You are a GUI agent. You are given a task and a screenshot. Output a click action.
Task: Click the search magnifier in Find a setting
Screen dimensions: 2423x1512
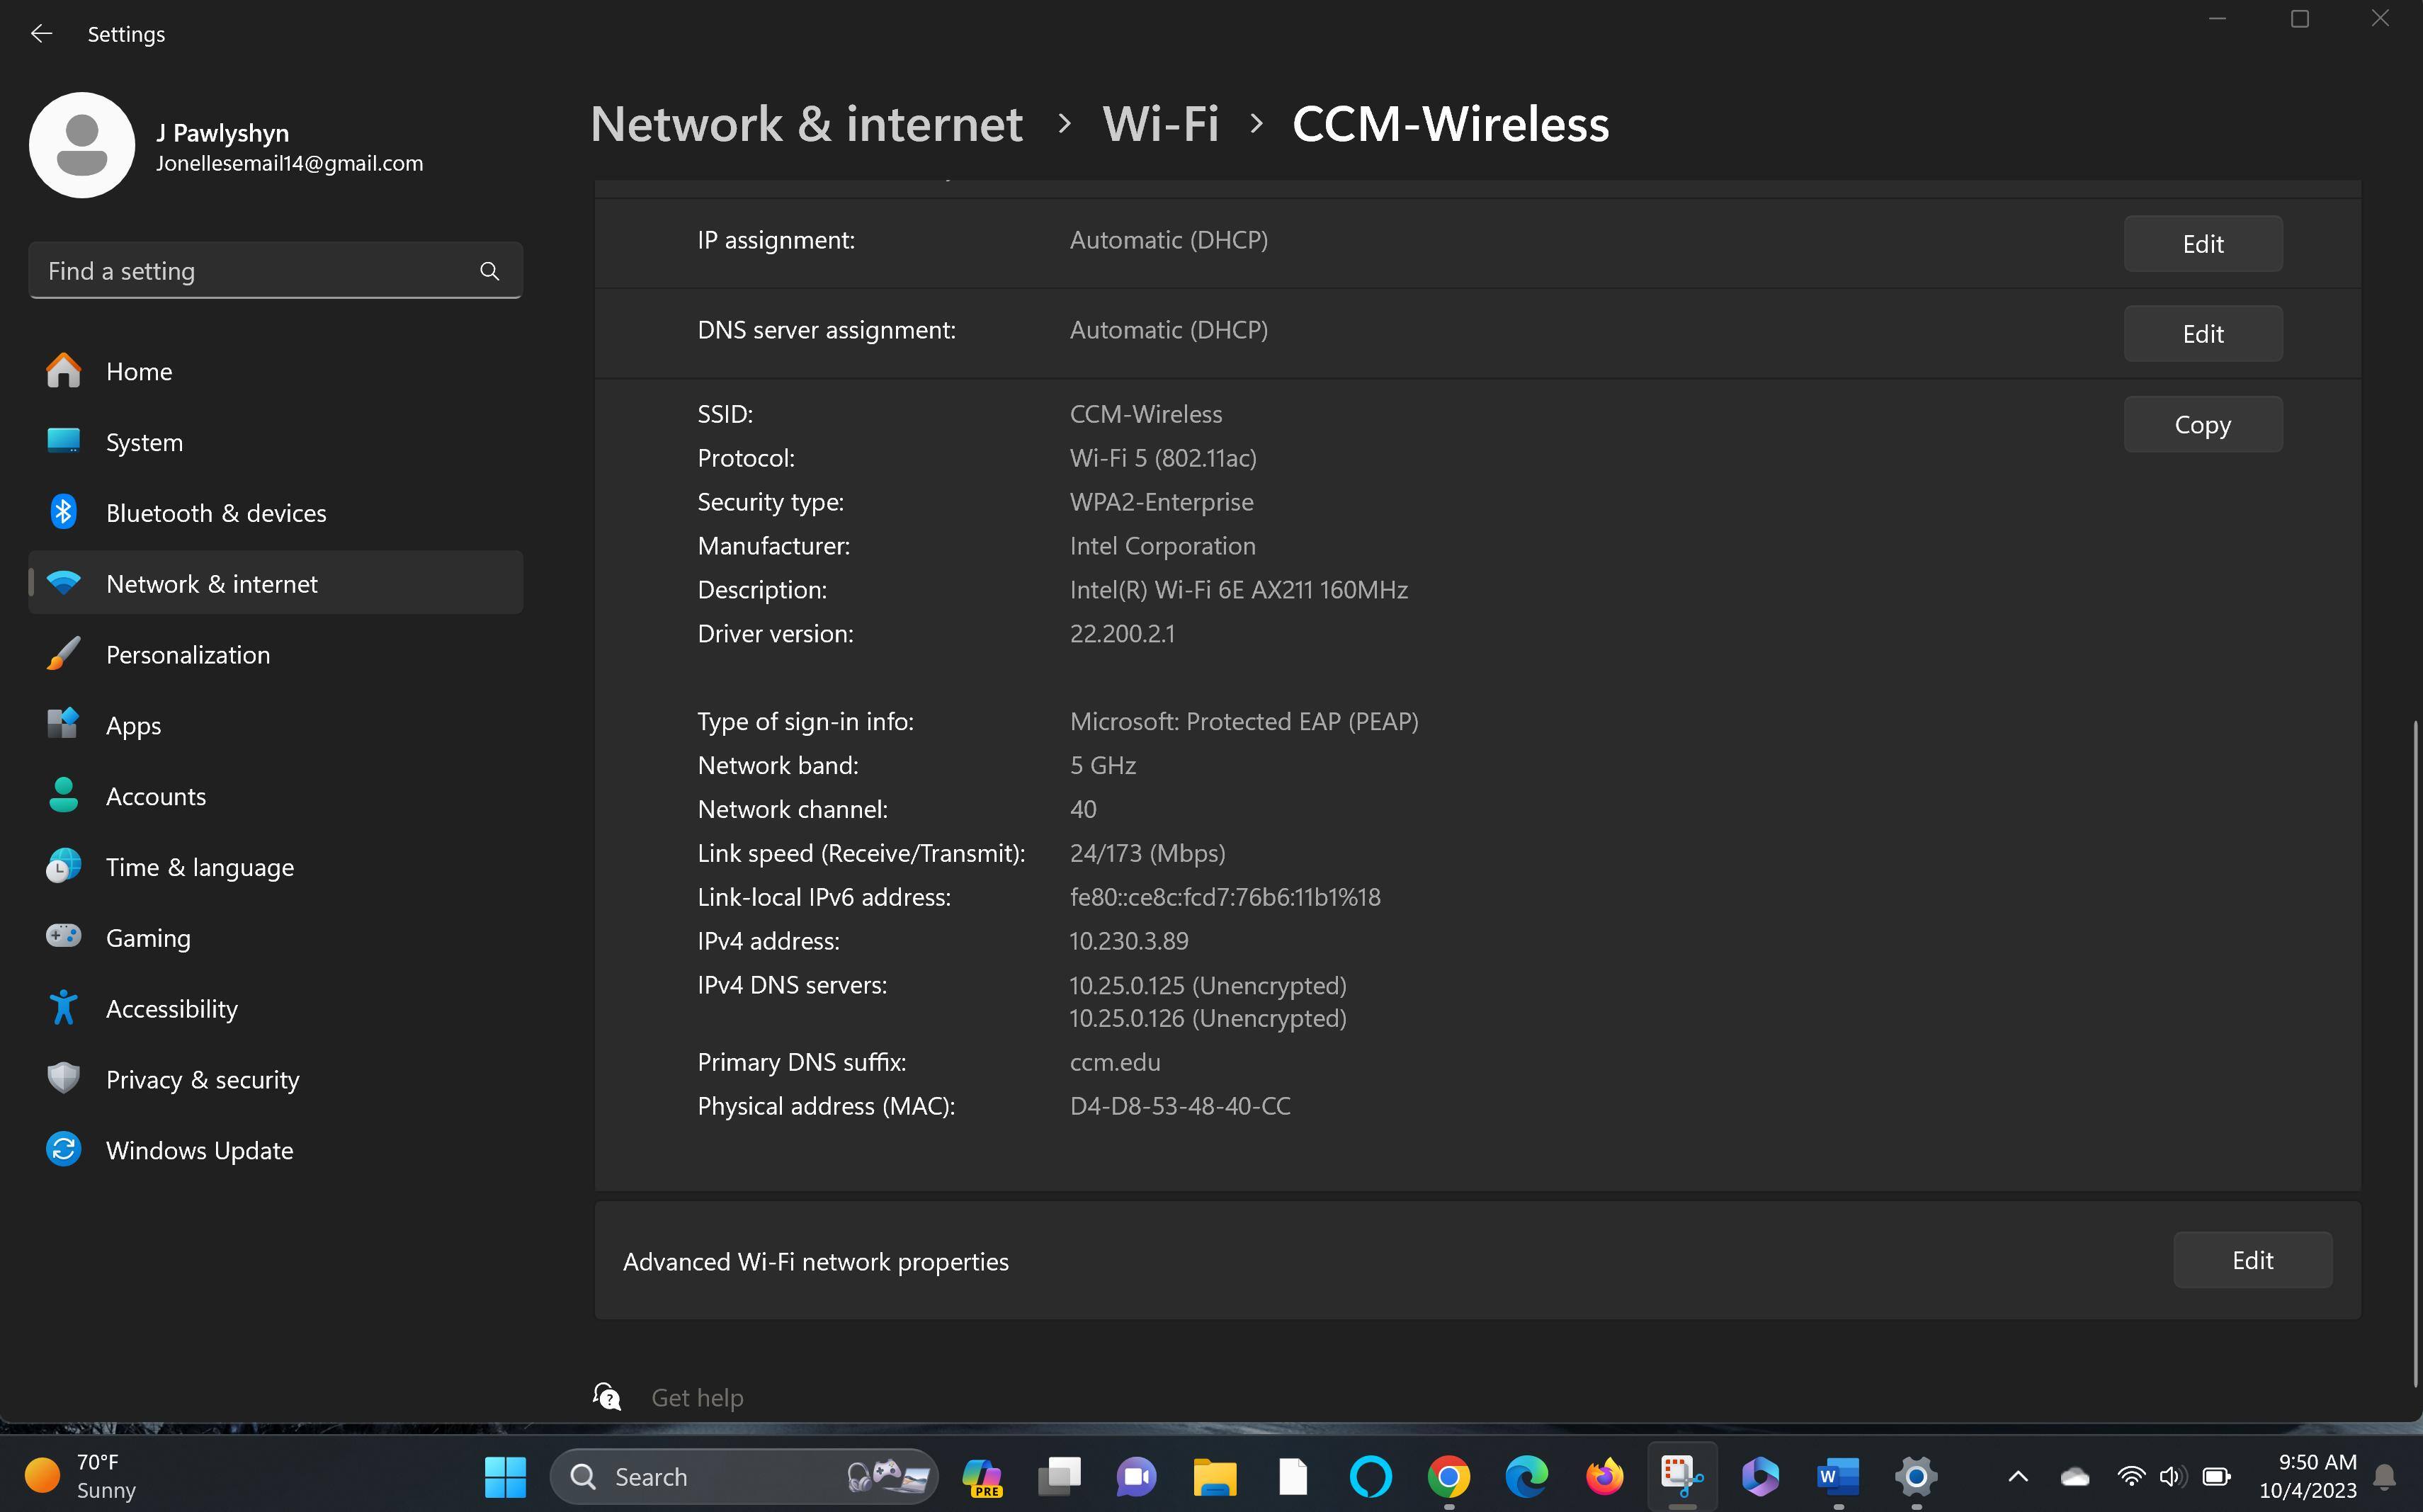coord(489,271)
